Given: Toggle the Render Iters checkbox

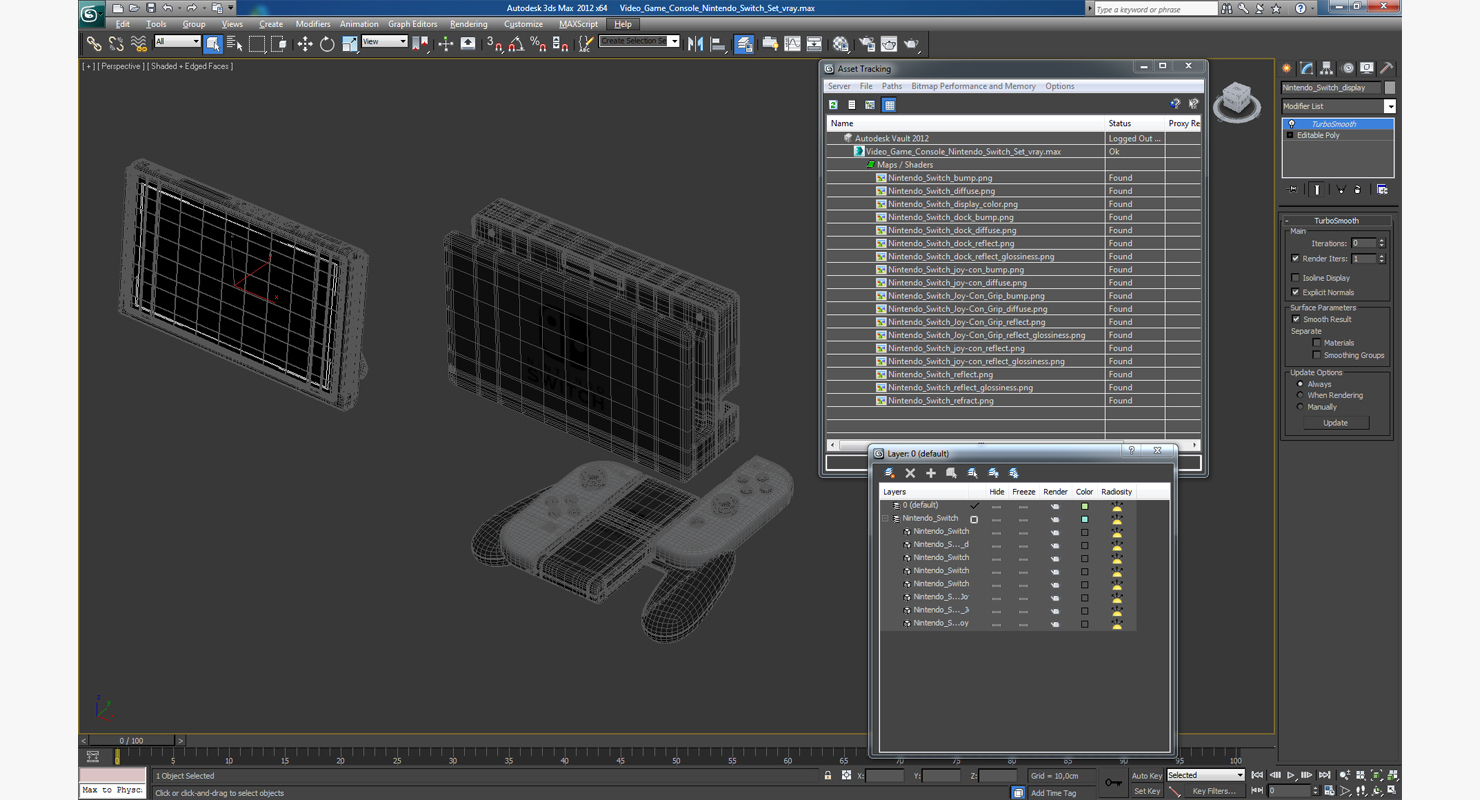Looking at the screenshot, I should 1296,259.
